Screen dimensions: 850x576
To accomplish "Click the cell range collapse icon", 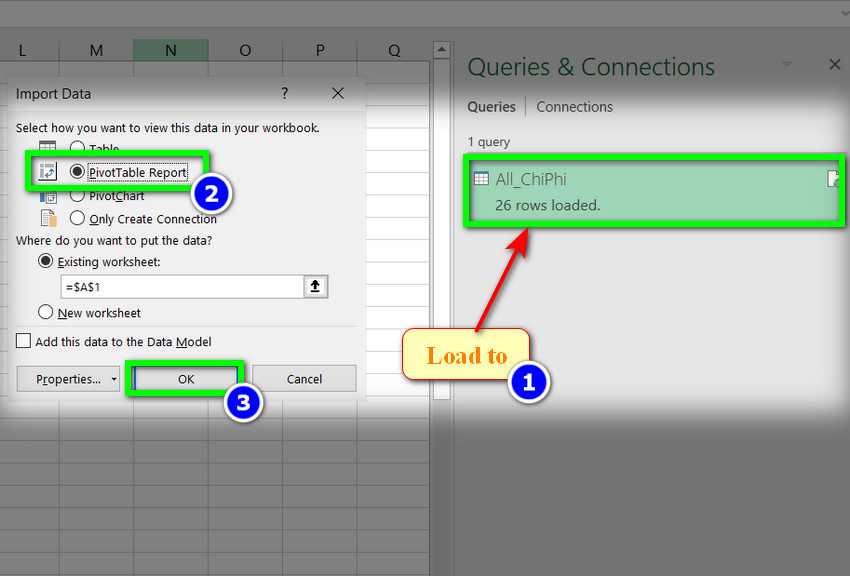I will coord(315,286).
